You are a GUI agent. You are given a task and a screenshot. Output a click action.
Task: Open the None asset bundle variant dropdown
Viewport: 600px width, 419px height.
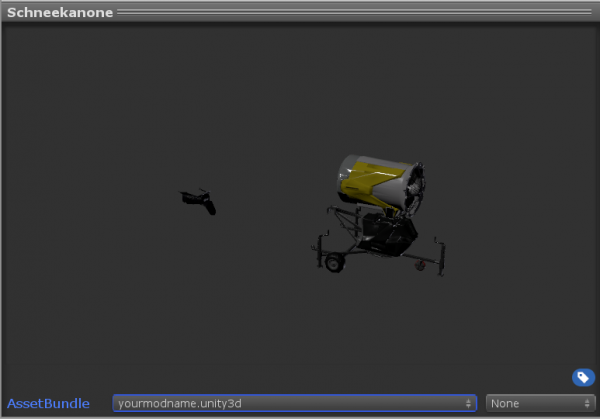pyautogui.click(x=540, y=403)
